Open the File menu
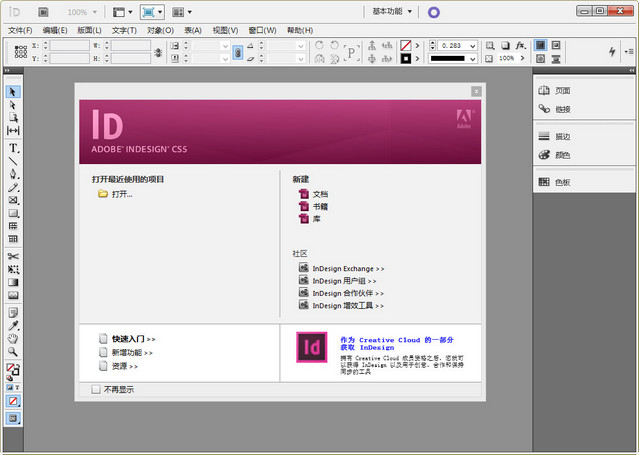This screenshot has height=455, width=639. (x=20, y=30)
